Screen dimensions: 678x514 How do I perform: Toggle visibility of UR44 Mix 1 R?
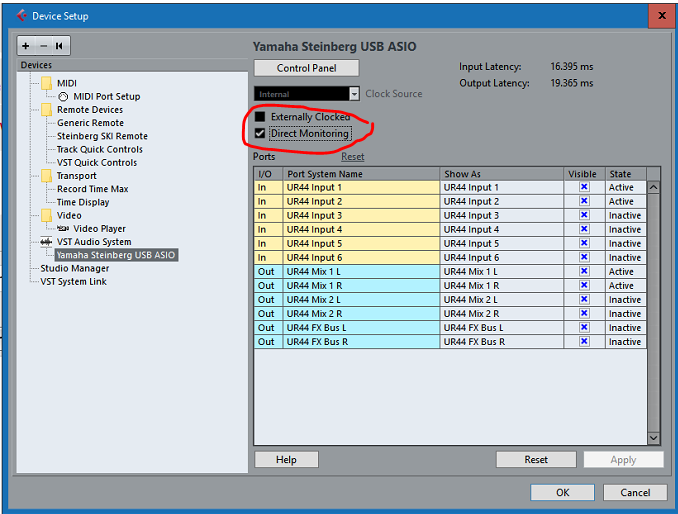point(584,285)
